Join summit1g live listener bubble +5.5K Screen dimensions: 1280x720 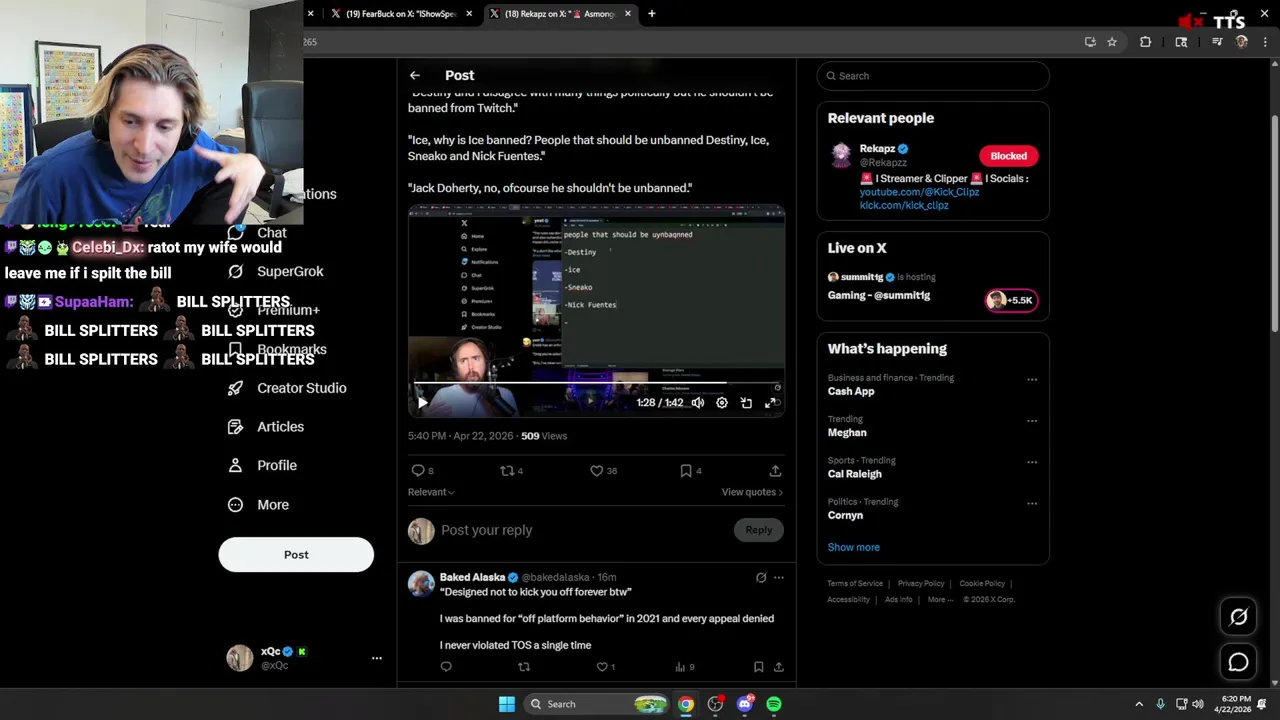(1011, 300)
